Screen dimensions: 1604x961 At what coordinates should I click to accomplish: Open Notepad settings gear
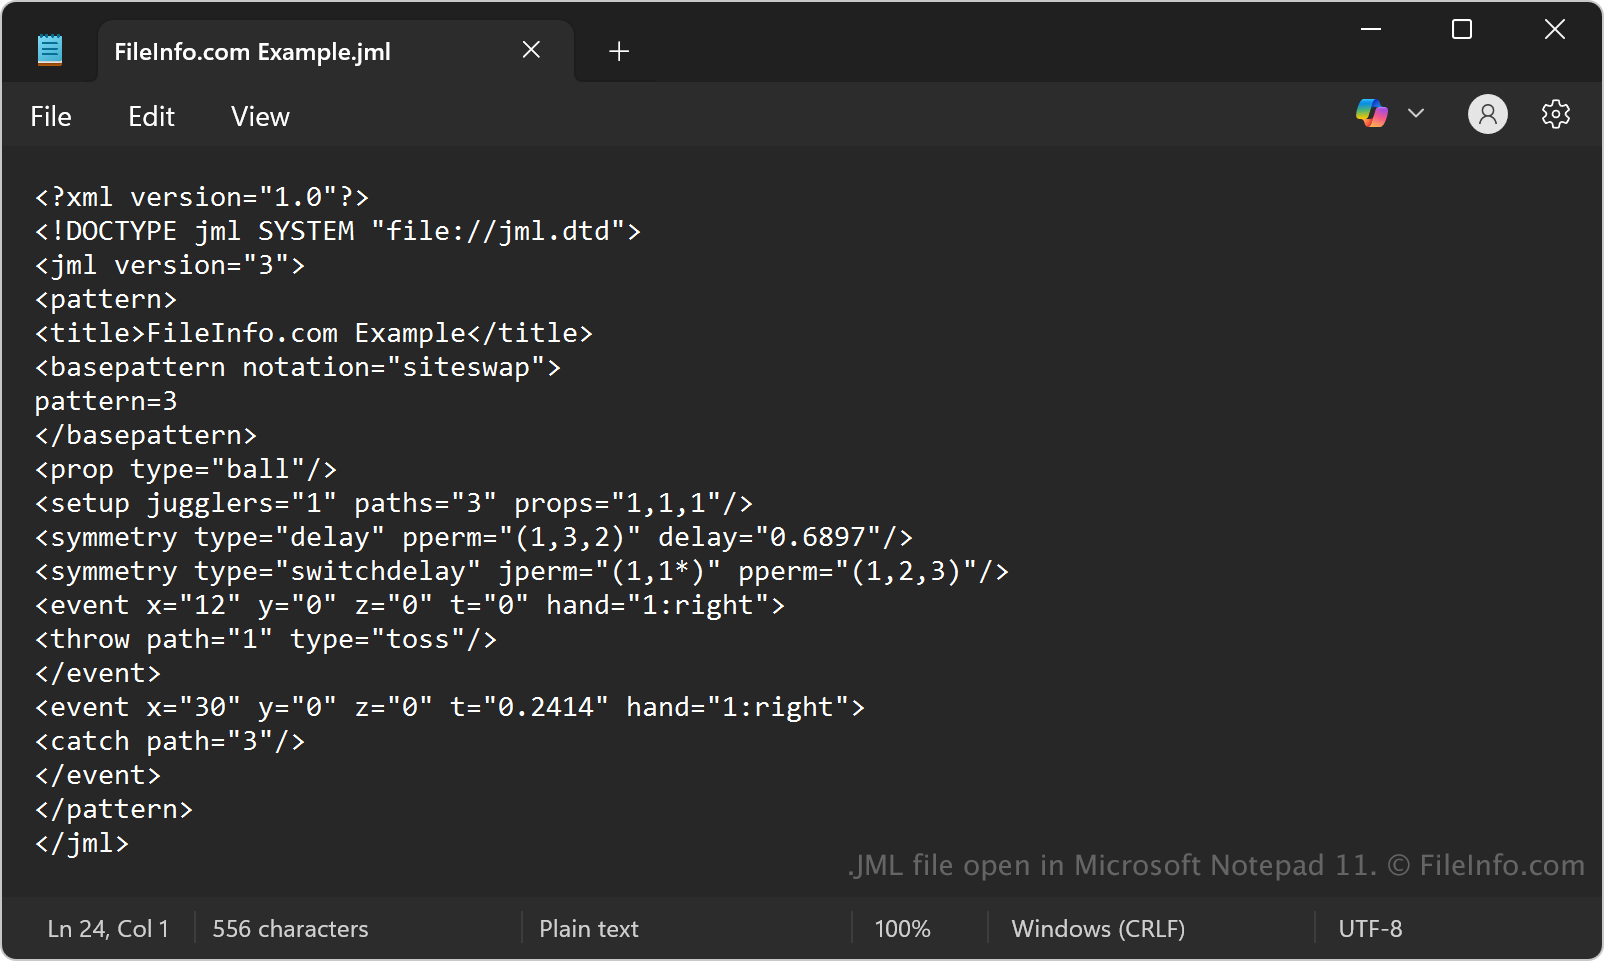click(x=1555, y=114)
